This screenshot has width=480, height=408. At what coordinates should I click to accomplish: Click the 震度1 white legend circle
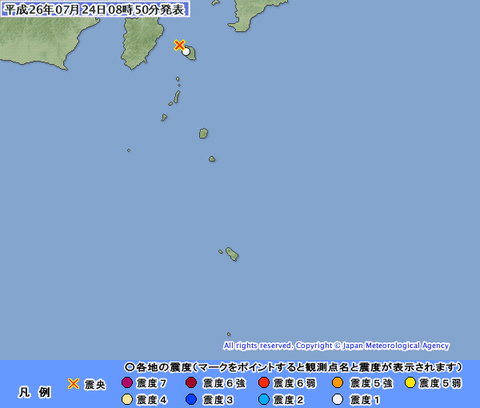click(x=338, y=399)
